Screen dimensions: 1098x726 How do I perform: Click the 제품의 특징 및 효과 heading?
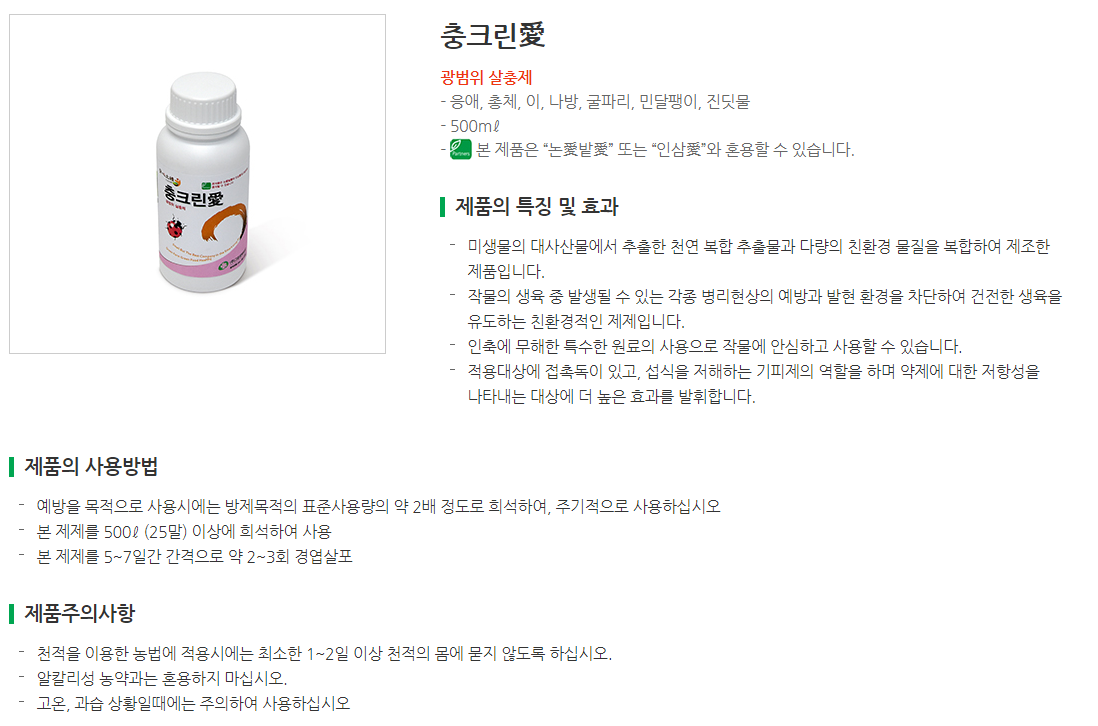click(x=537, y=207)
